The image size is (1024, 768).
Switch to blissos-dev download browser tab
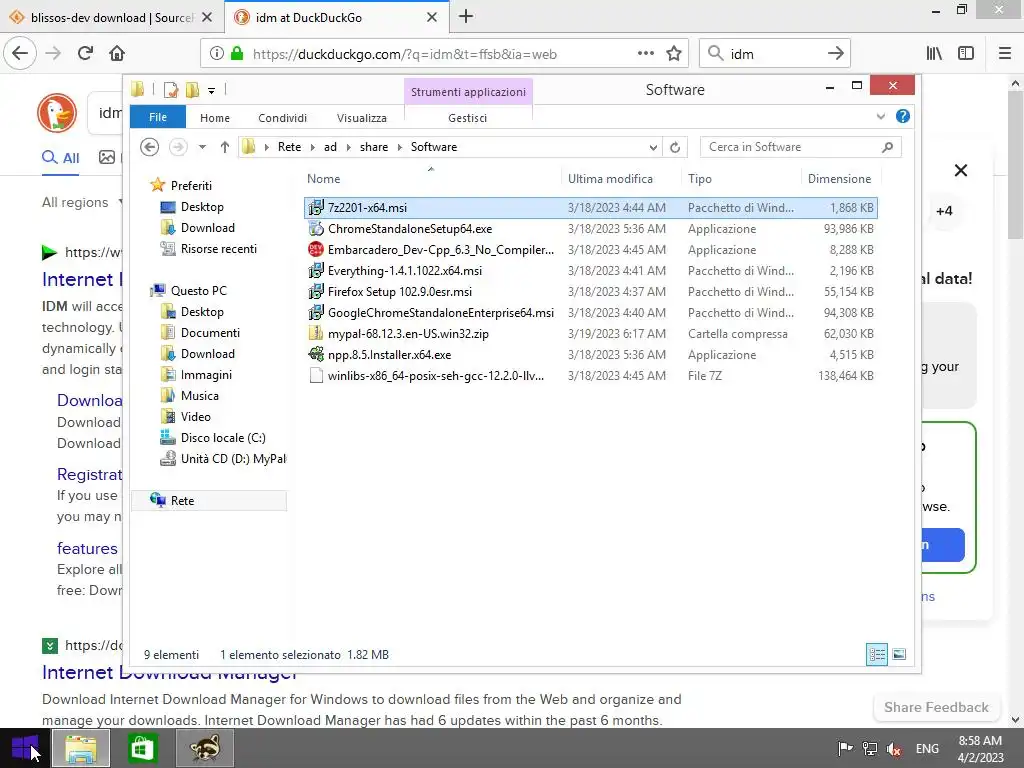click(111, 17)
